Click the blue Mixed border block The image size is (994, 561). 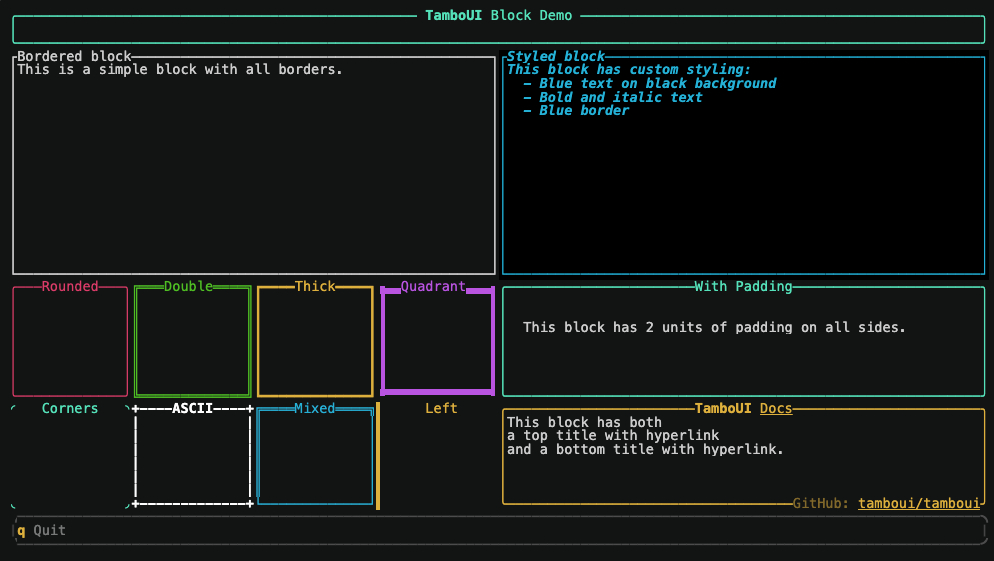click(x=315, y=456)
